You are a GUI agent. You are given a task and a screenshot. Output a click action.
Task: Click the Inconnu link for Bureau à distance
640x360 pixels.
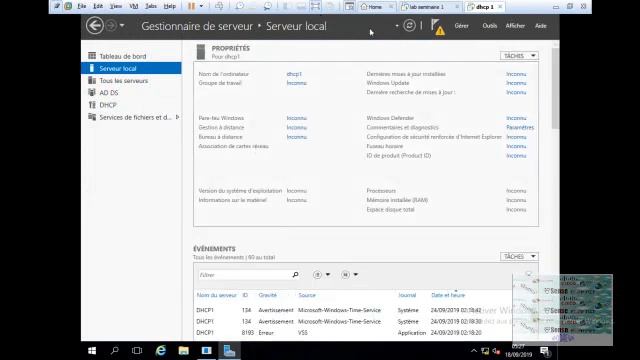(296, 137)
